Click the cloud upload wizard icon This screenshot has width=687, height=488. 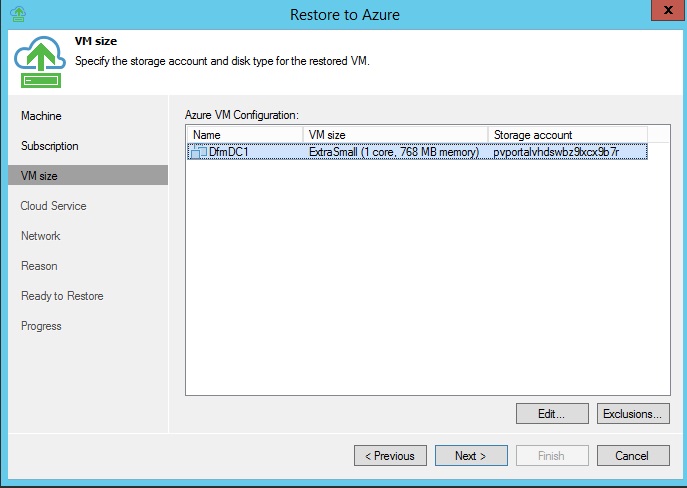[x=38, y=63]
